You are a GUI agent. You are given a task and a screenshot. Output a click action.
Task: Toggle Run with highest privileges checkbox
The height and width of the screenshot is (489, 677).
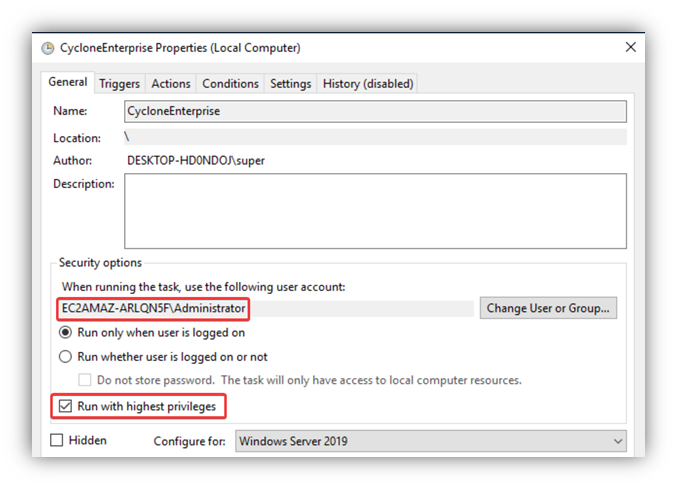click(66, 406)
